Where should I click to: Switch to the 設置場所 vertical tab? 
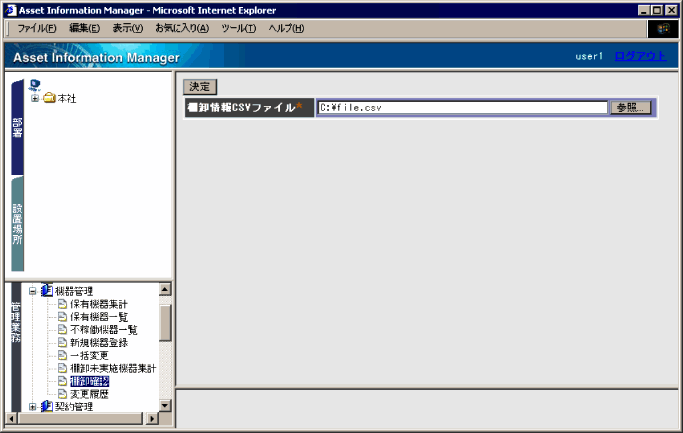17,223
